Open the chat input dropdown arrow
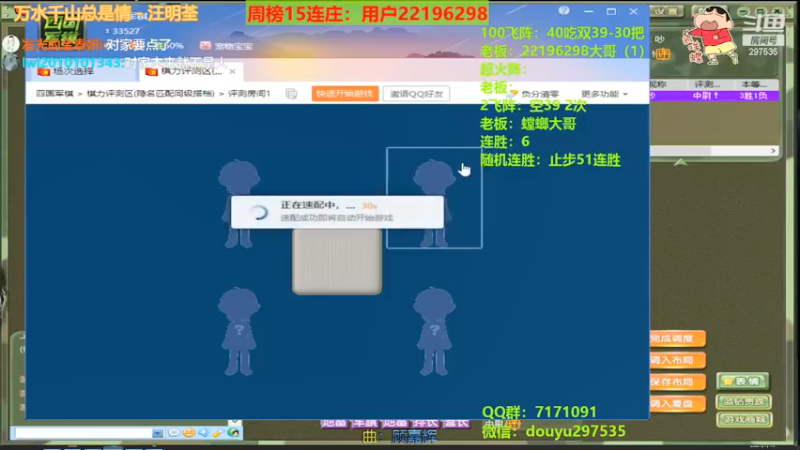The image size is (800, 450). click(157, 433)
